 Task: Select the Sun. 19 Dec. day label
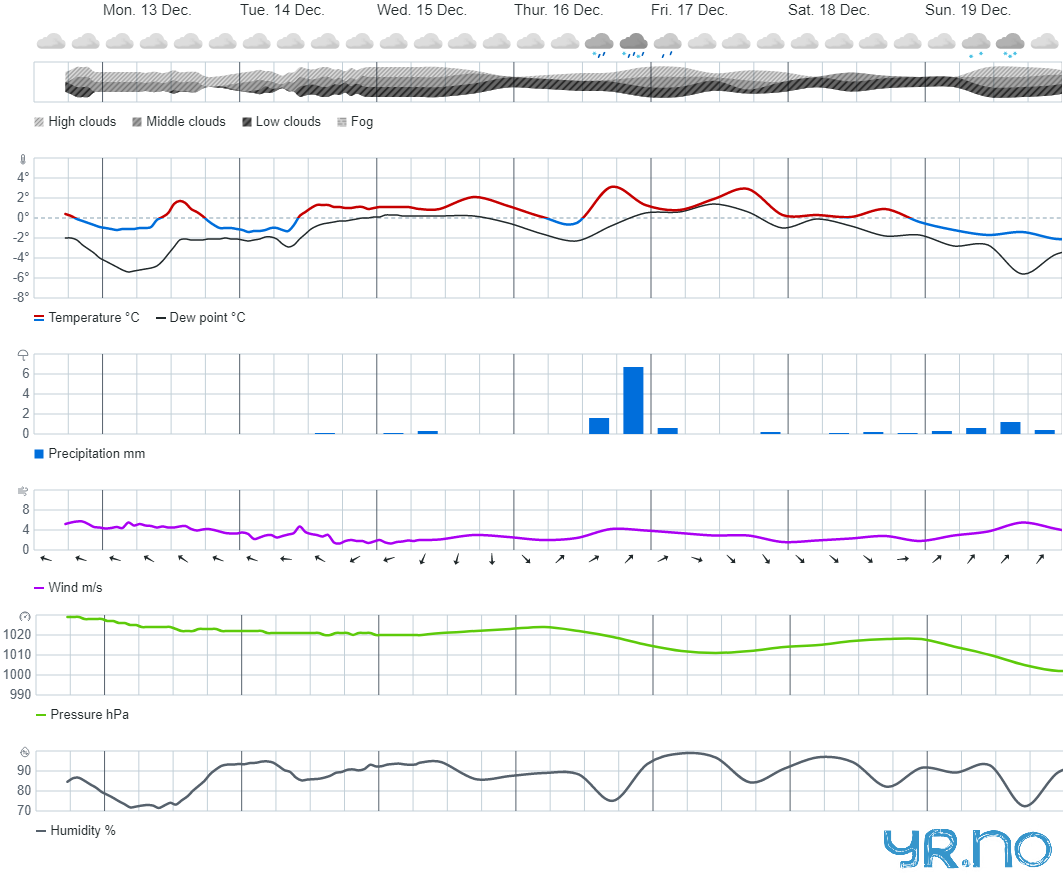(x=967, y=10)
